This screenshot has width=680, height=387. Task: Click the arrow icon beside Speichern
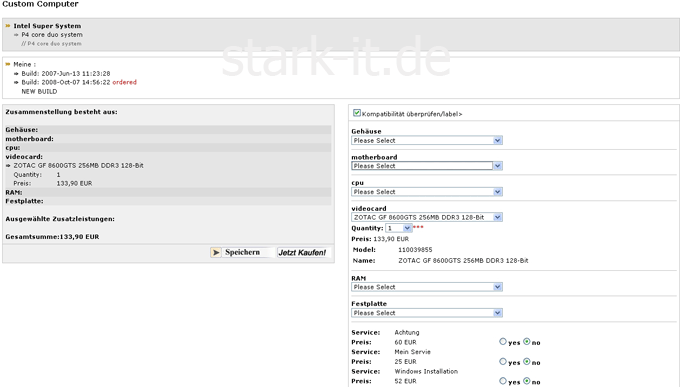click(x=216, y=253)
